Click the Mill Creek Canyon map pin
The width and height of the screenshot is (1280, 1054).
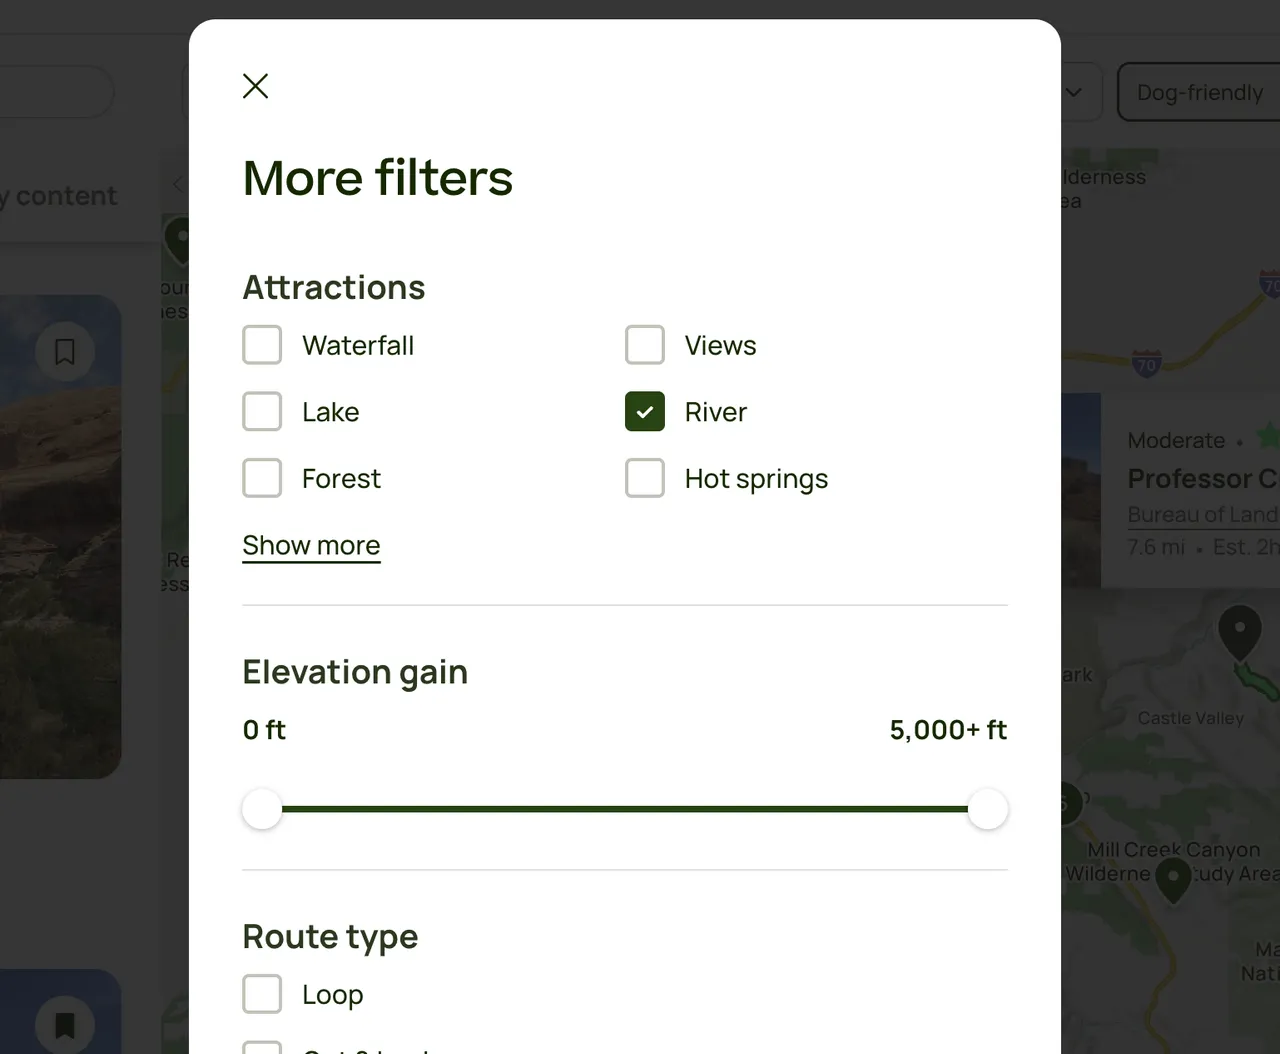(x=1173, y=878)
